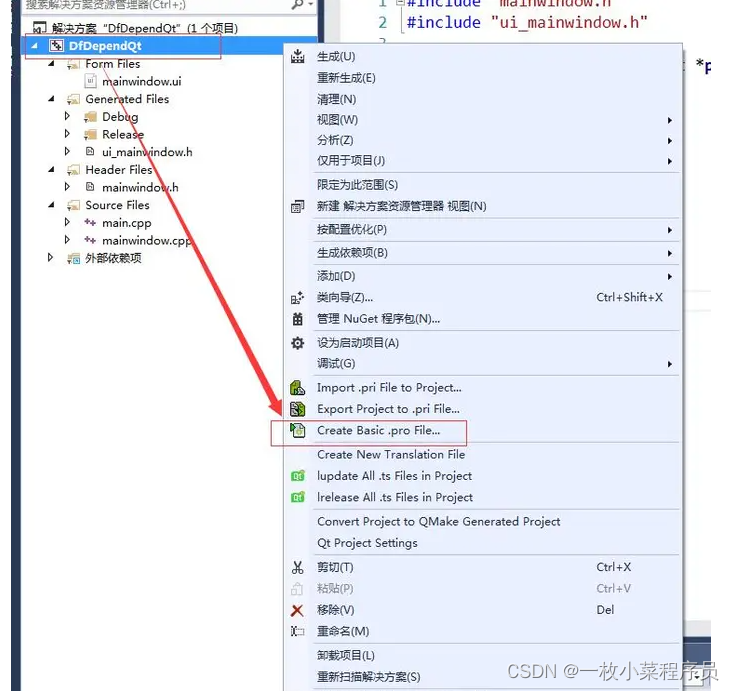Image resolution: width=734 pixels, height=691 pixels.
Task: Click the Qt icon beside lrelease All .ts Files
Action: 297,497
